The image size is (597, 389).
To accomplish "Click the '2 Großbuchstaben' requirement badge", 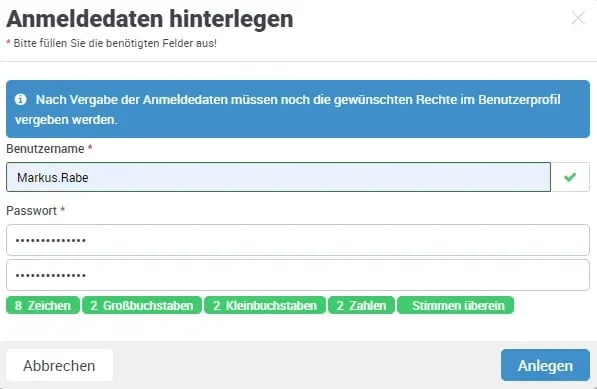I will click(x=142, y=305).
